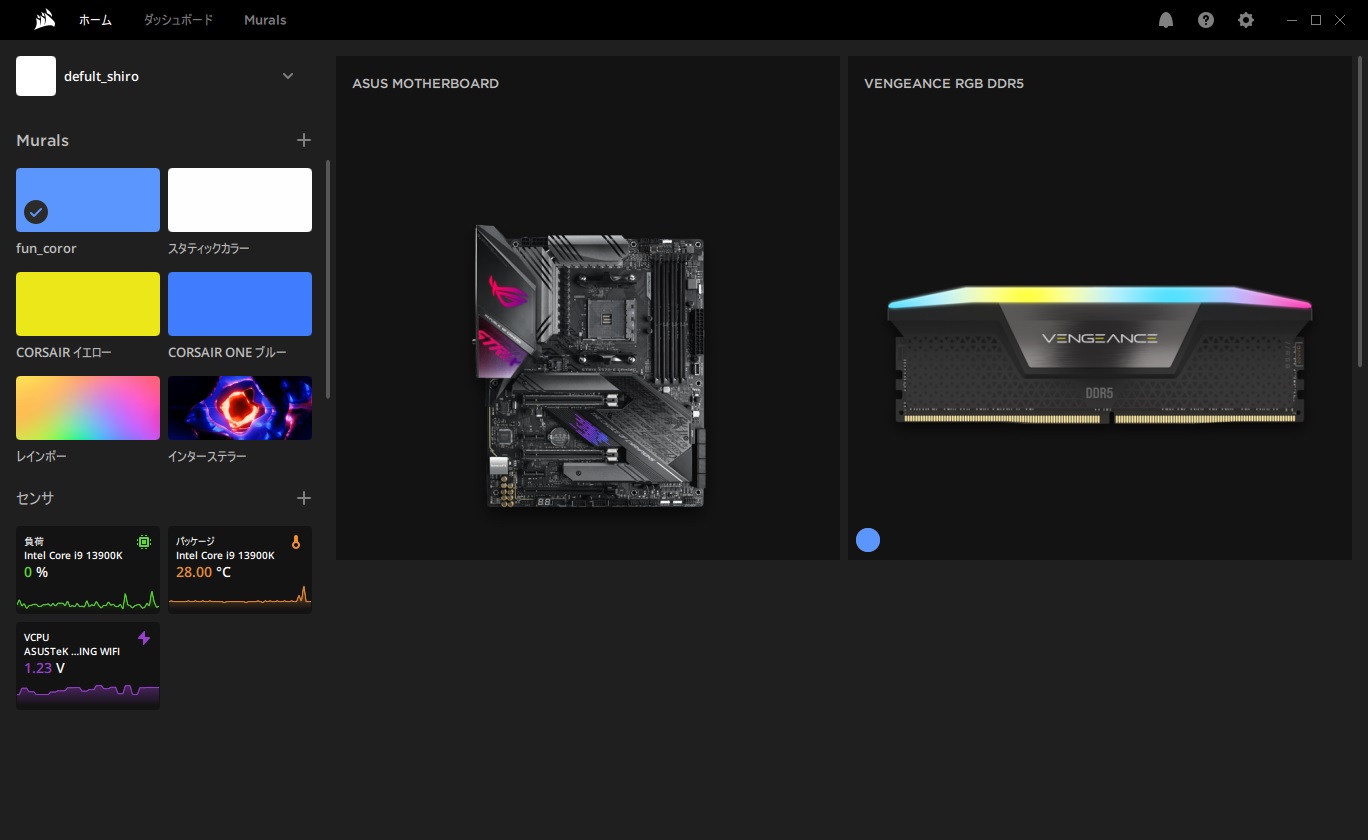This screenshot has width=1368, height=840.
Task: Select the レインボー gradient mural
Action: pyautogui.click(x=88, y=408)
